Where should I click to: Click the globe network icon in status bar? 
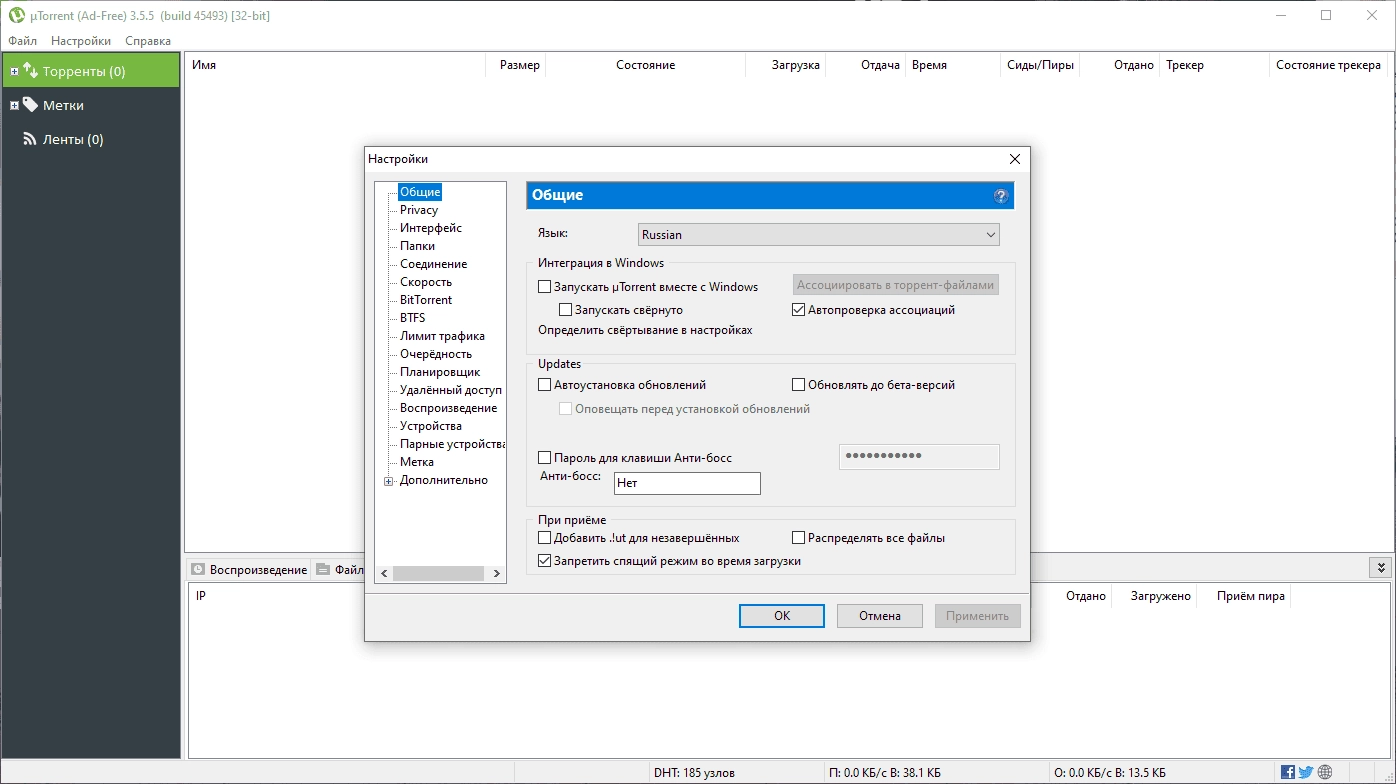1325,772
